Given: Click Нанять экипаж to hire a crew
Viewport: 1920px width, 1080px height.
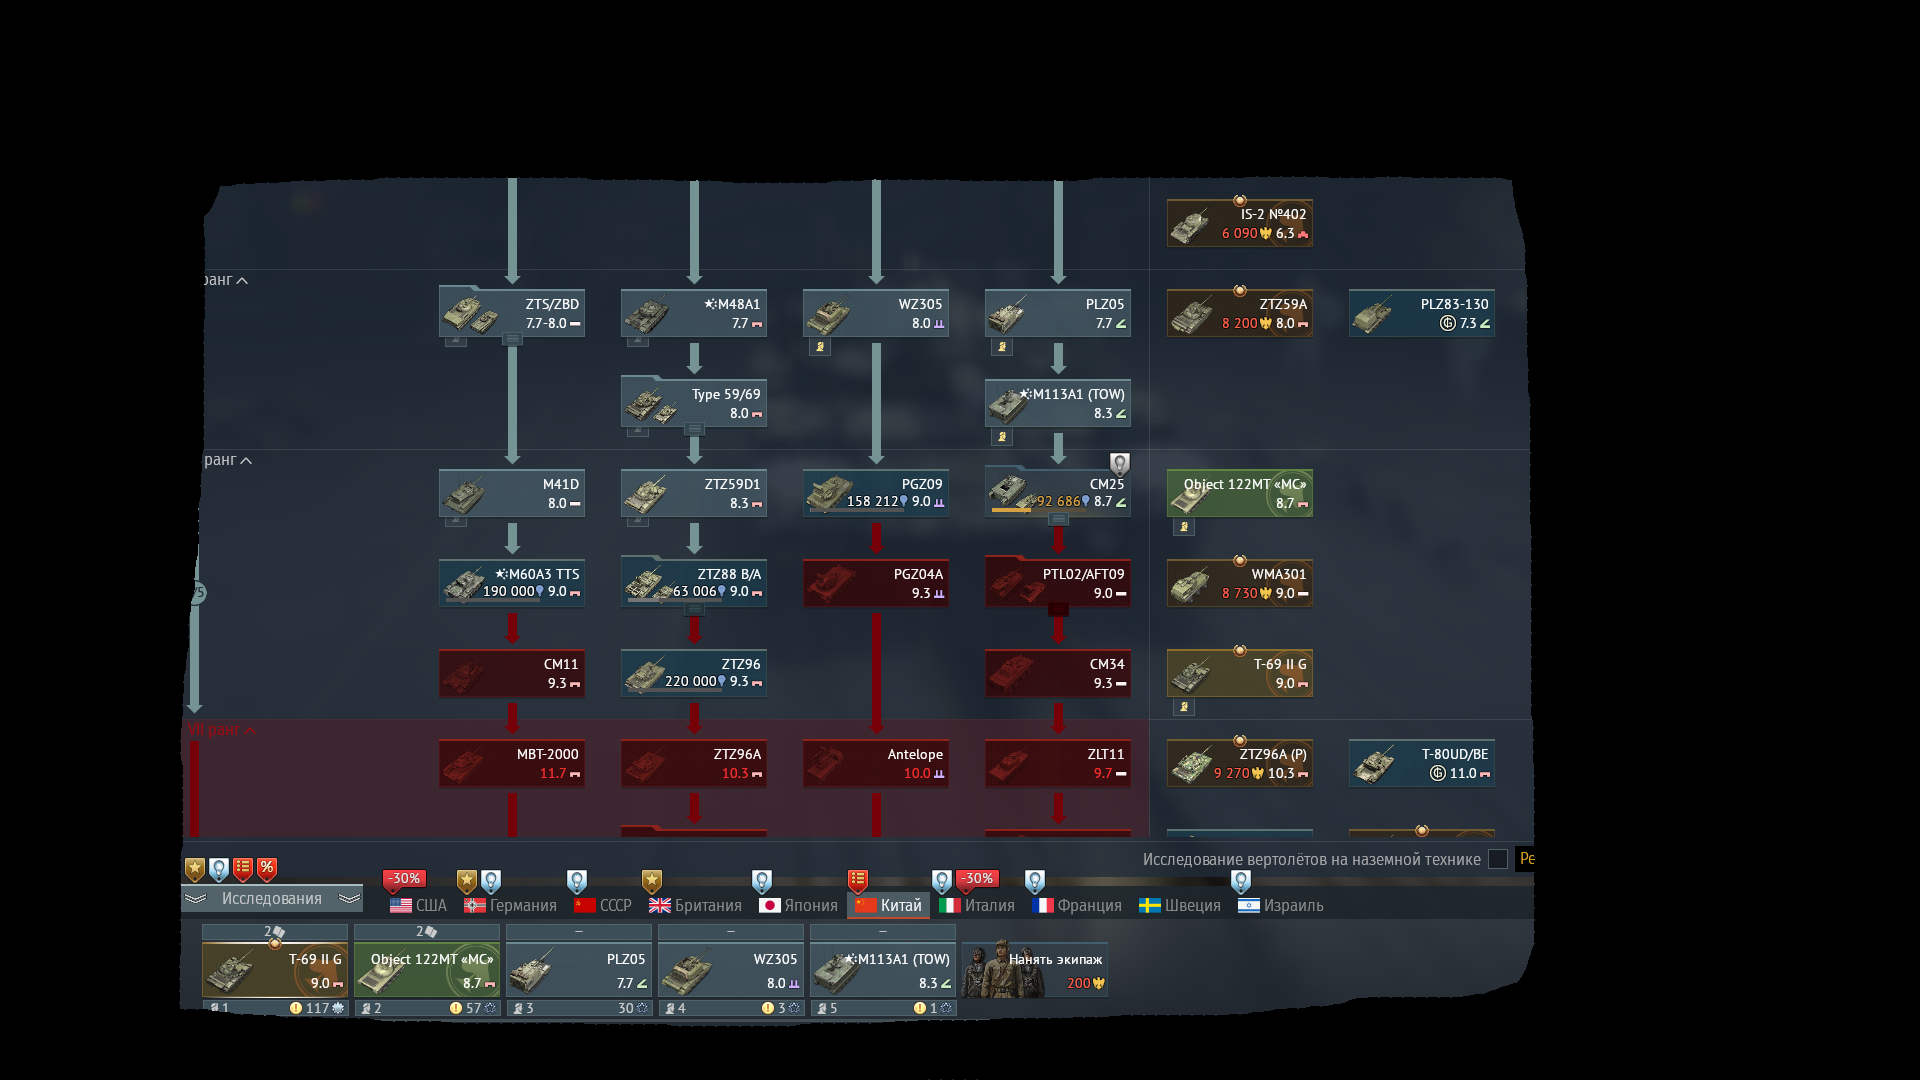Looking at the screenshot, I should pyautogui.click(x=1034, y=970).
